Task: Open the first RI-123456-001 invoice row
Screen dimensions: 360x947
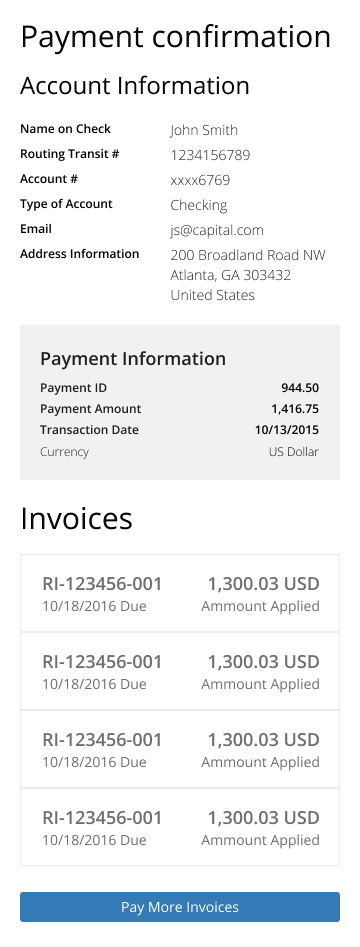Action: (x=180, y=593)
